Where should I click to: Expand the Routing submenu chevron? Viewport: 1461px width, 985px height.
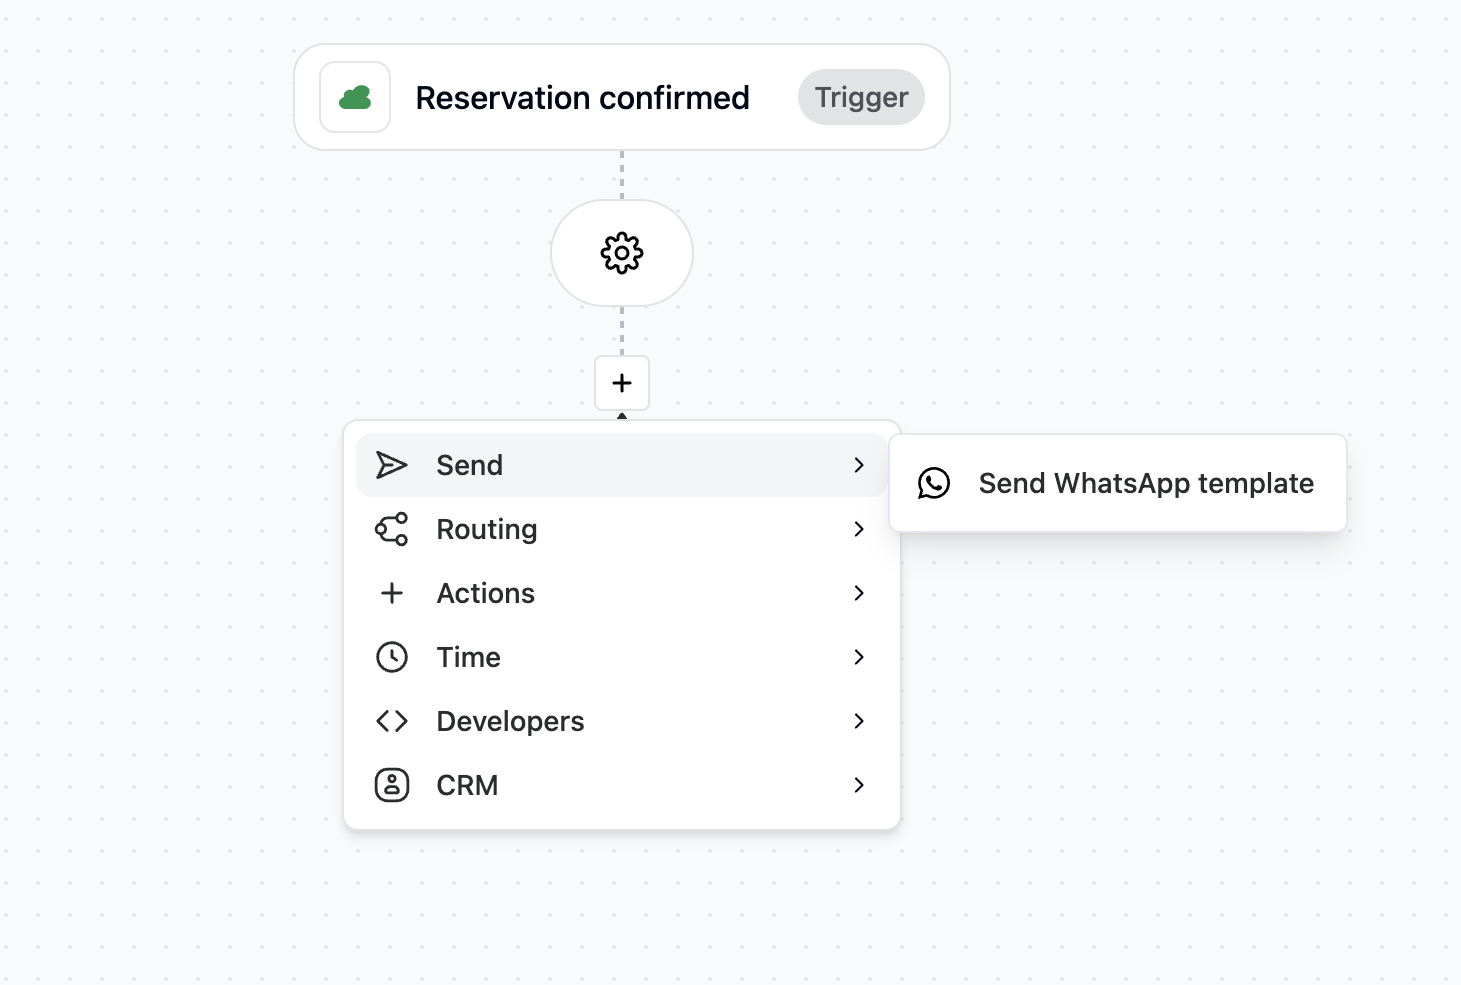[x=859, y=529]
